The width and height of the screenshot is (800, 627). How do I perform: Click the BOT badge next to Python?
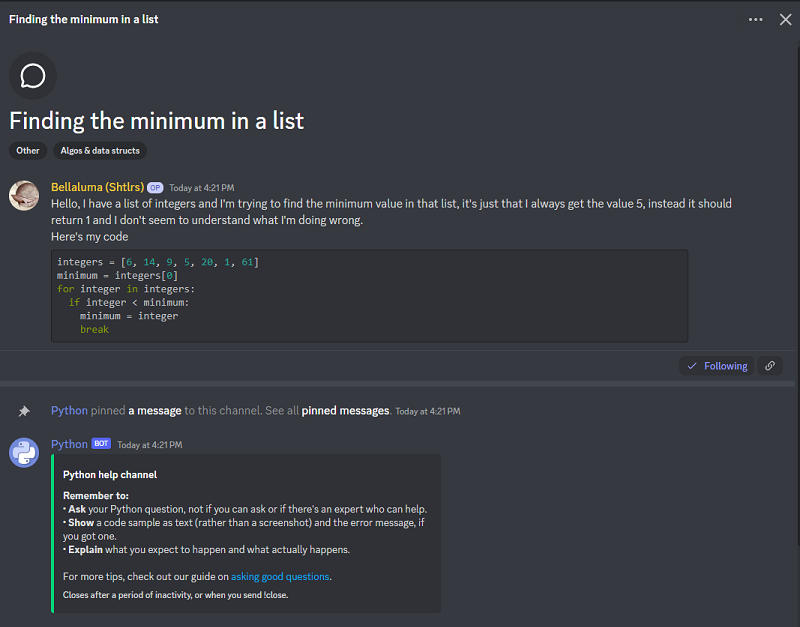100,444
